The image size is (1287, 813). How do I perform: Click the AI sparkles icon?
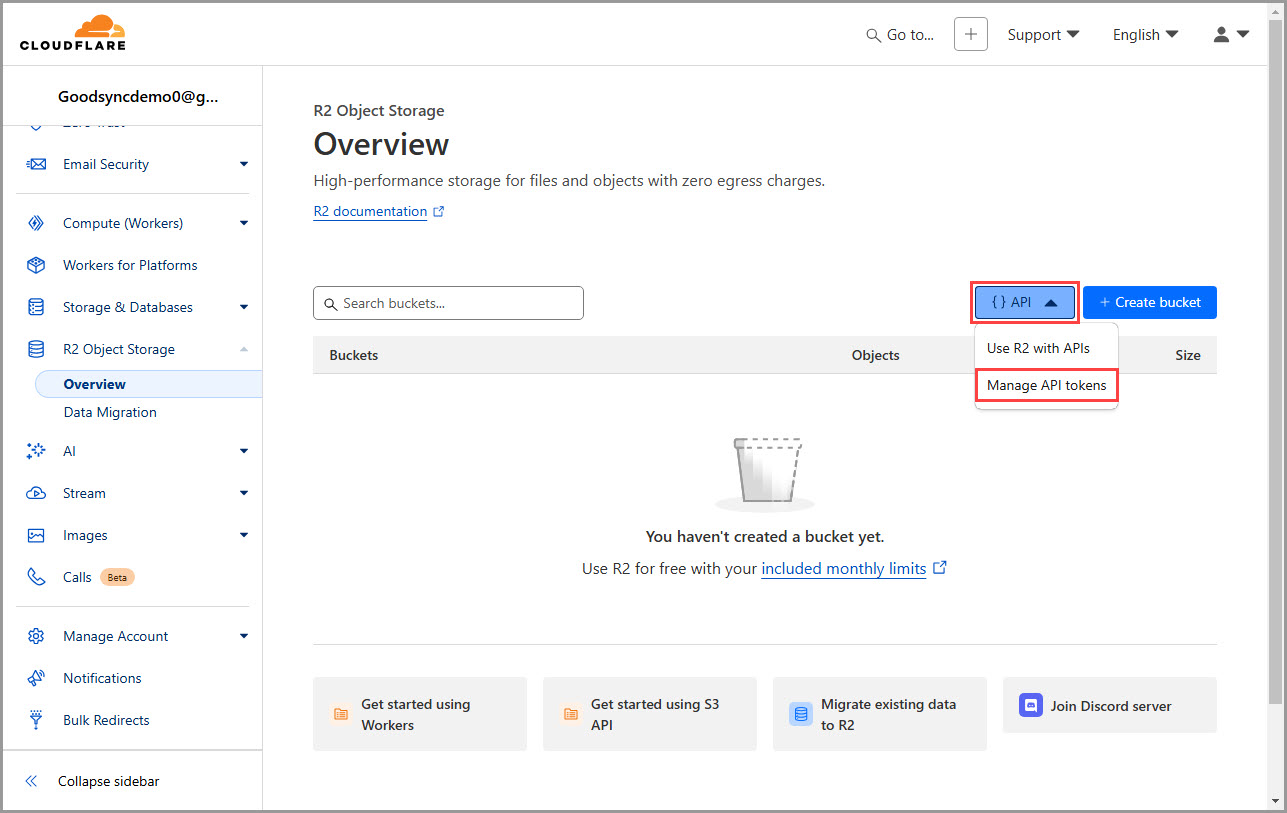[x=36, y=451]
